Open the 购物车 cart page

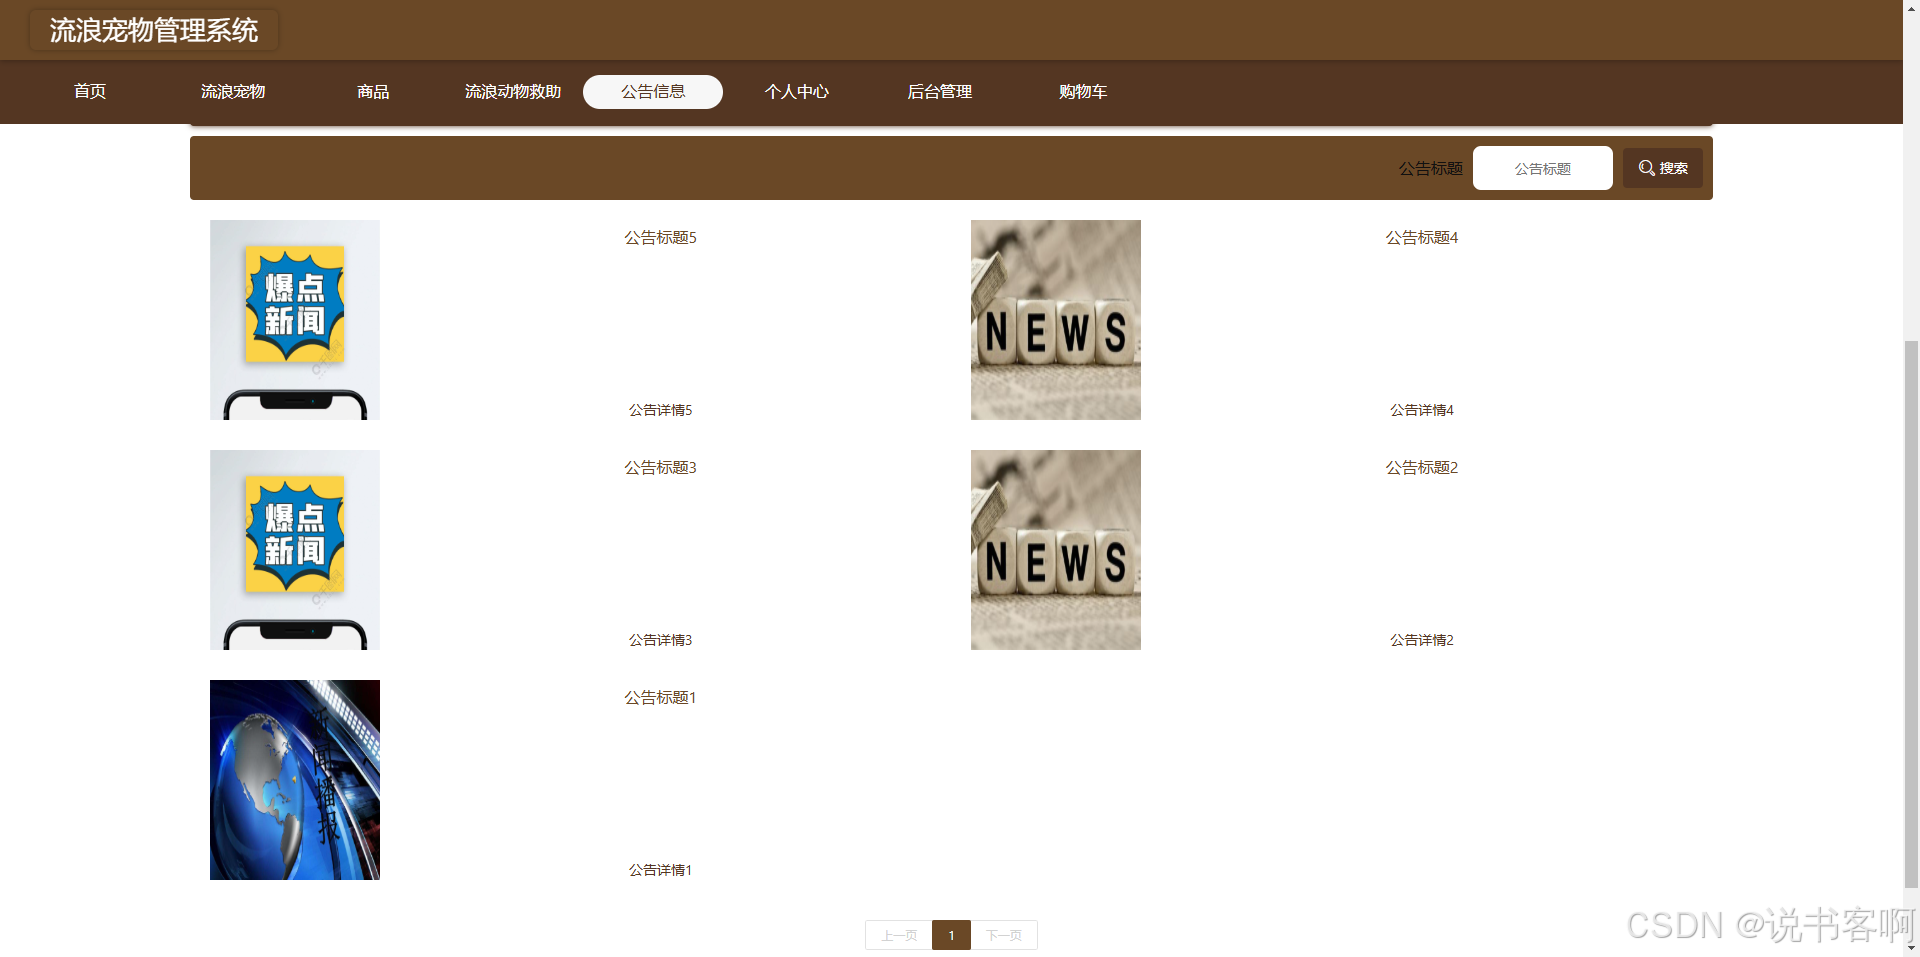point(1083,92)
